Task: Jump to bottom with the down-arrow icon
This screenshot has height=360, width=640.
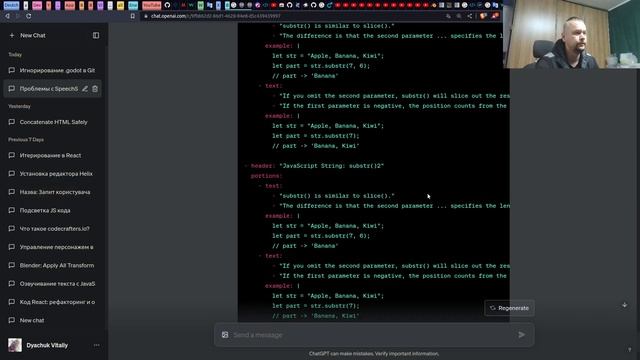Action: point(624,305)
